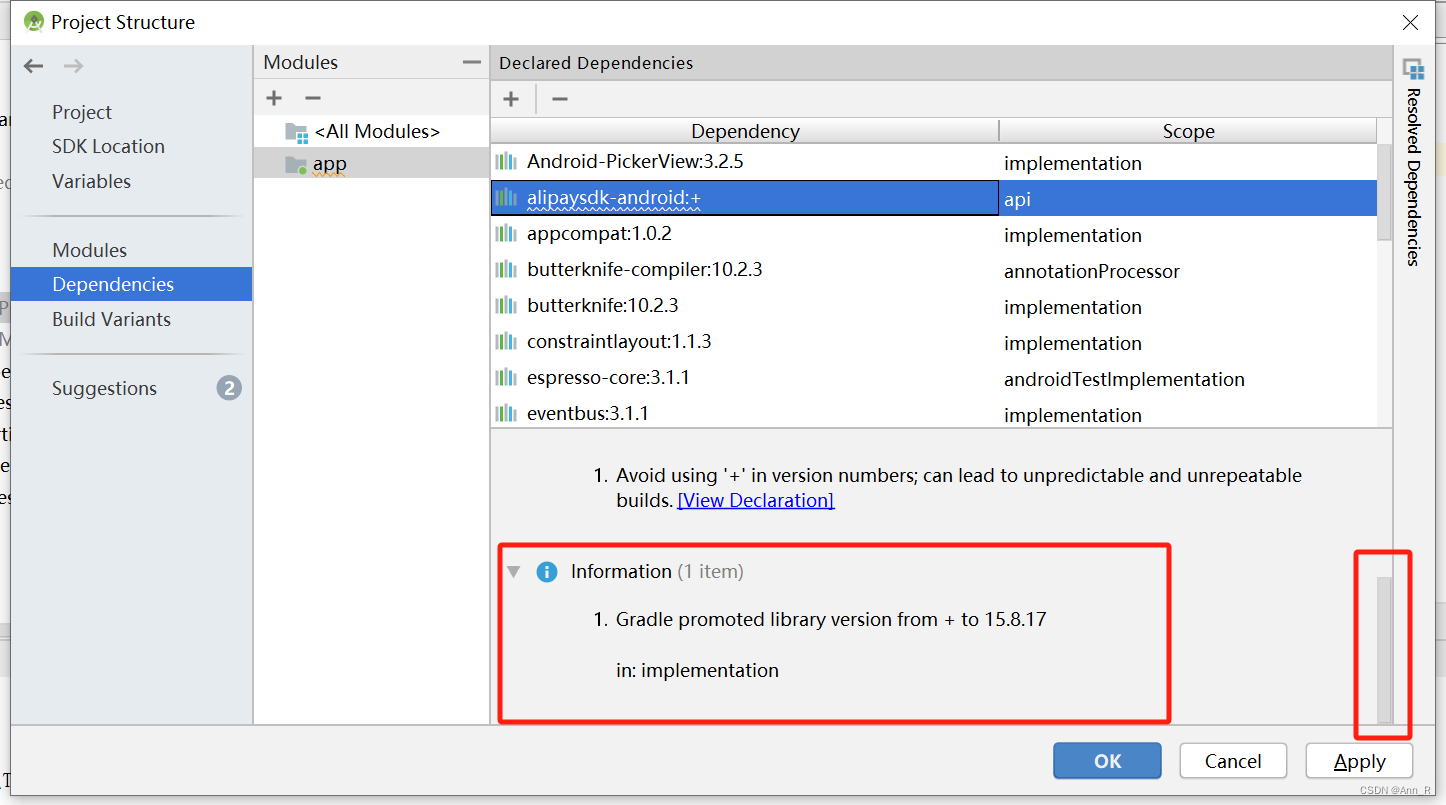Open the Resolved Dependencies side tab
The width and height of the screenshot is (1446, 805).
(x=1413, y=177)
